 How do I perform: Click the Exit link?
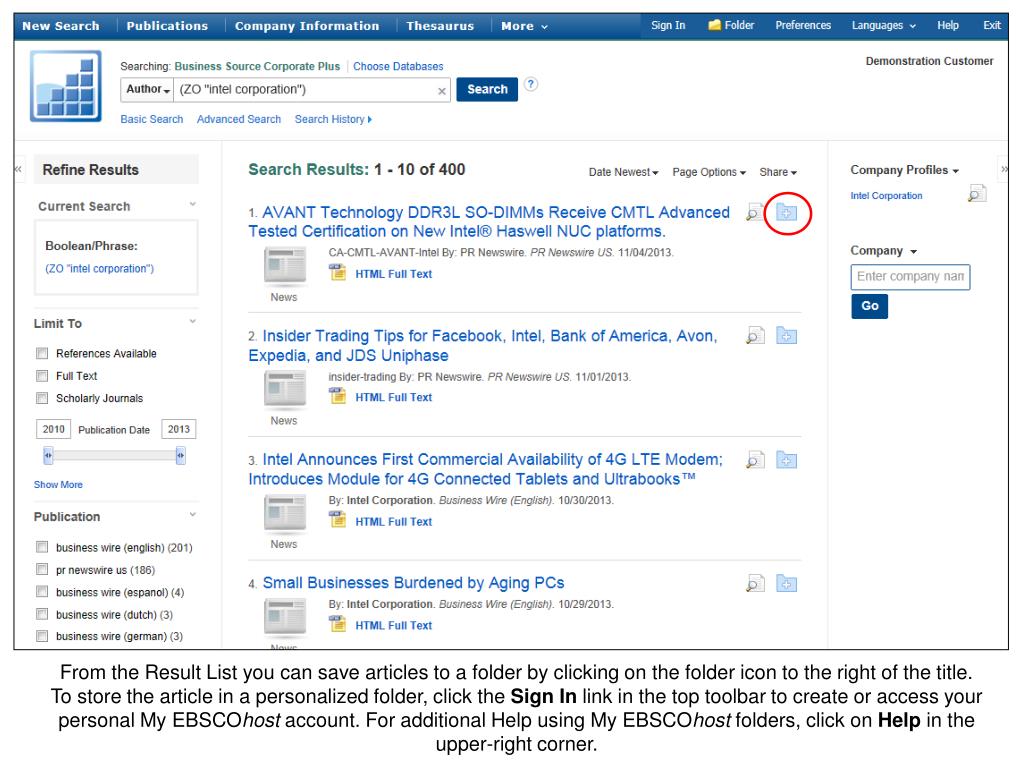point(991,25)
